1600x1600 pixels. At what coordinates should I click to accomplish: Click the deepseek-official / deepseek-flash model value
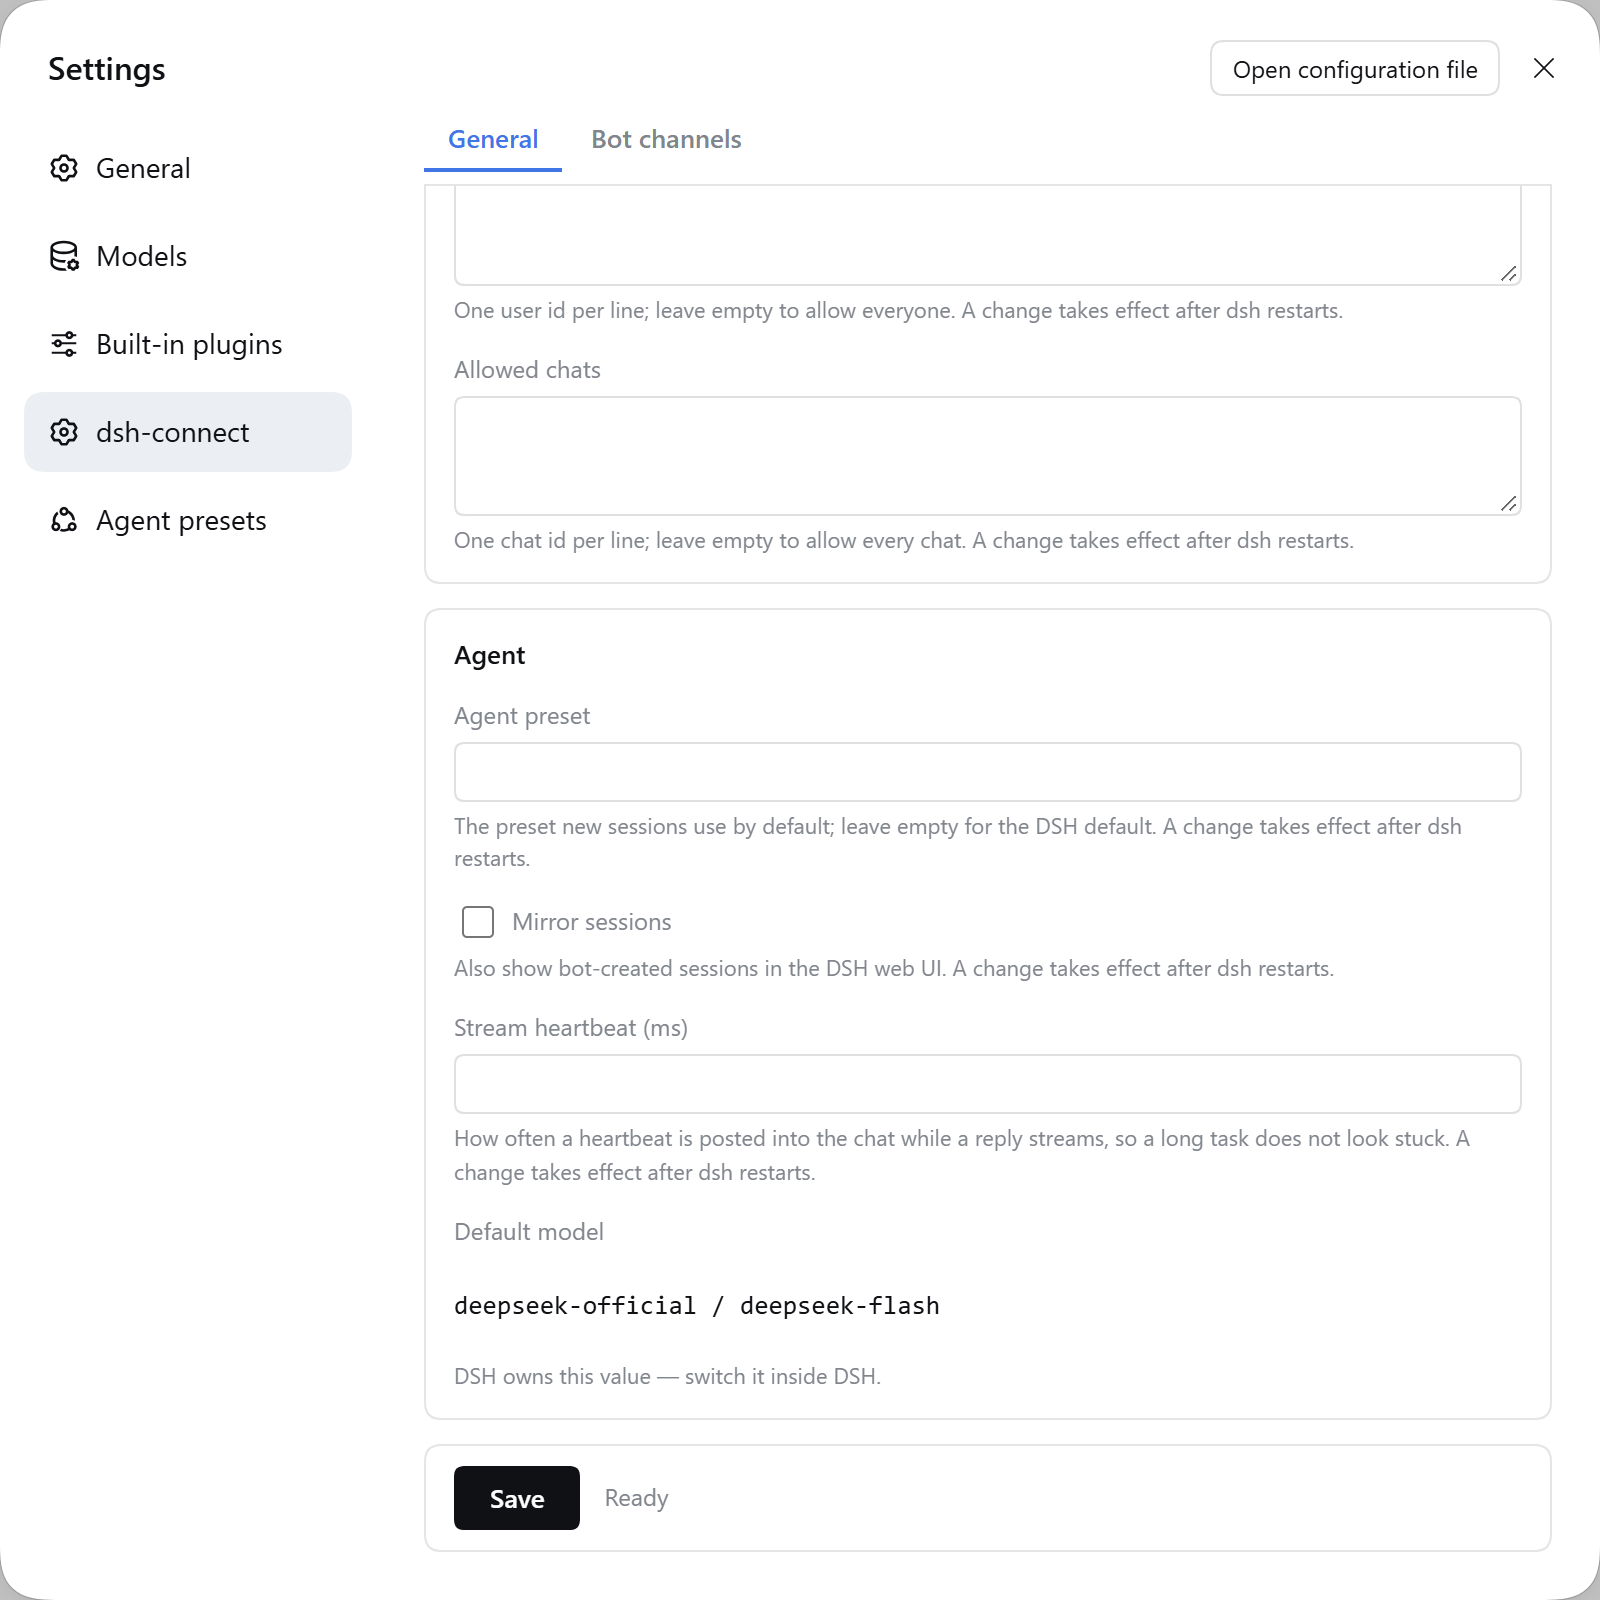697,1306
